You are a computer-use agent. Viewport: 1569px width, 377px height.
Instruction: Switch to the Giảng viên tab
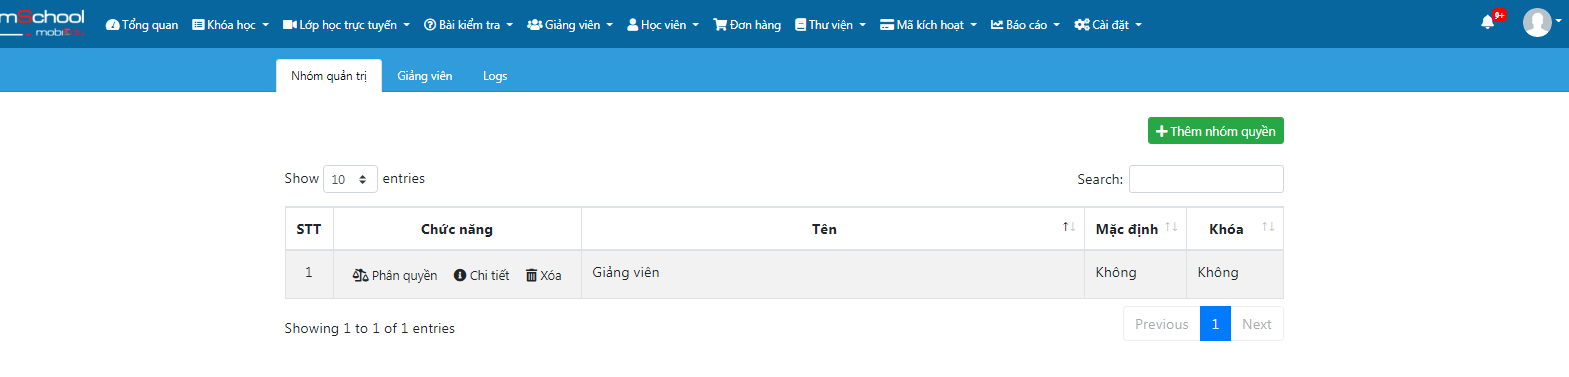425,76
